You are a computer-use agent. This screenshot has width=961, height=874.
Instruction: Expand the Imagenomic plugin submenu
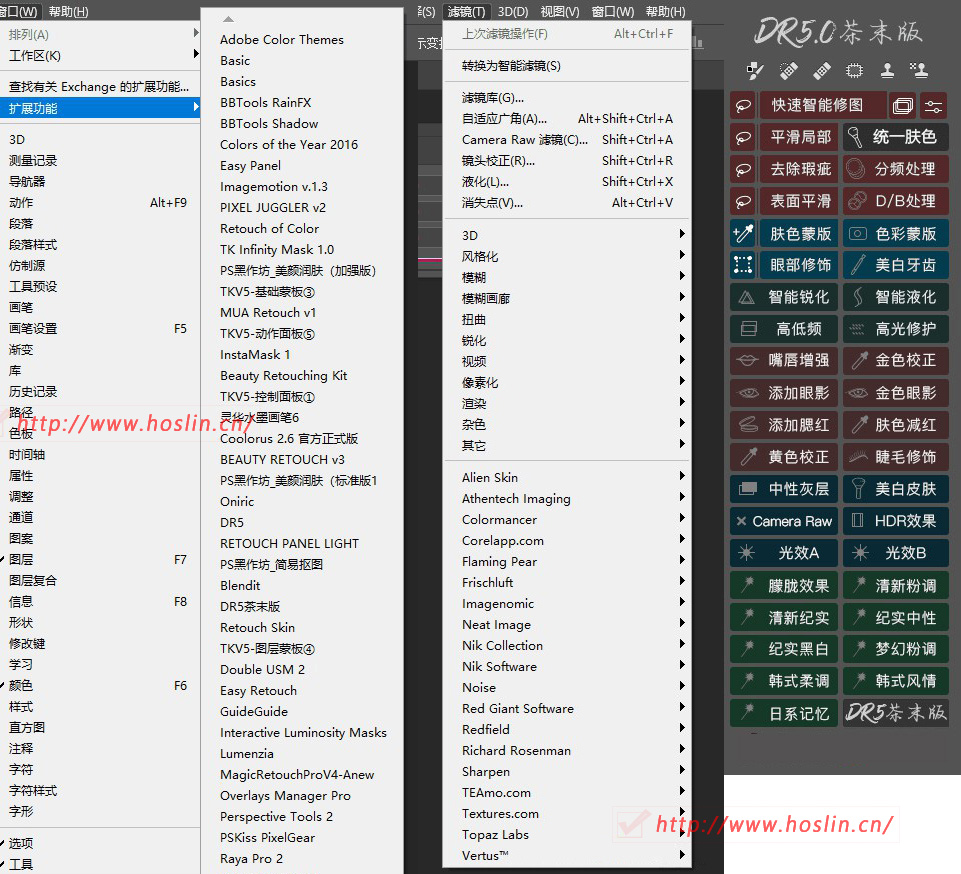click(x=567, y=604)
